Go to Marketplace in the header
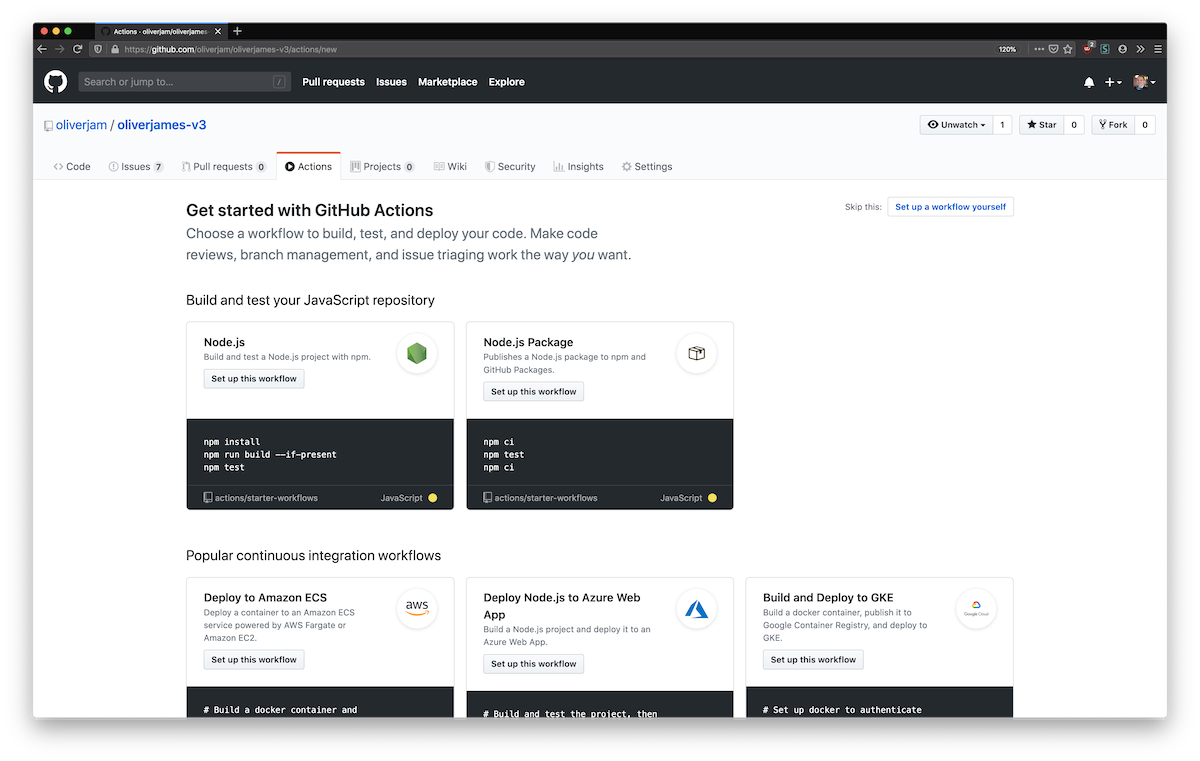 pos(447,82)
